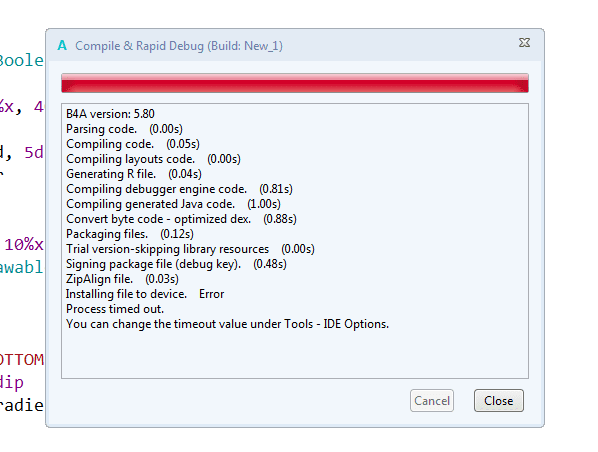Select the 'Packaging files.' log line

(130, 234)
